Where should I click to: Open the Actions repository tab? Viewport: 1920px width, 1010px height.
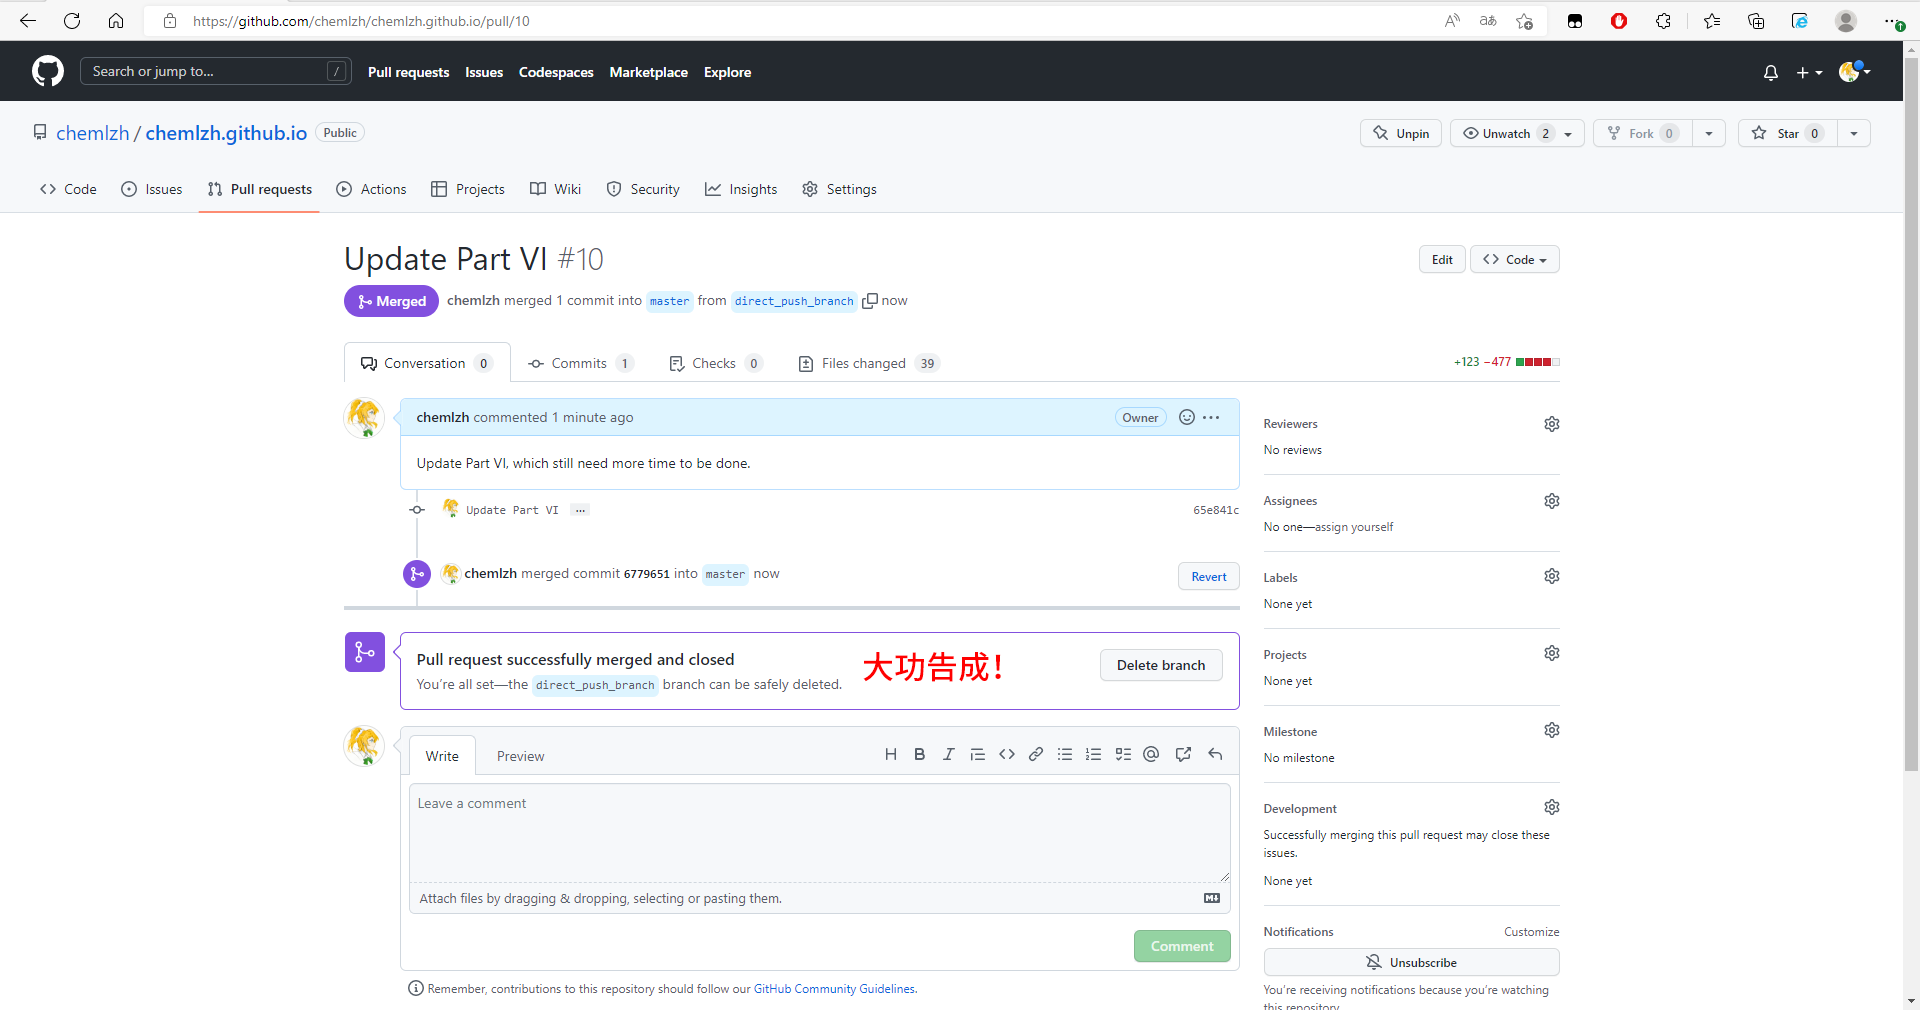click(x=371, y=189)
